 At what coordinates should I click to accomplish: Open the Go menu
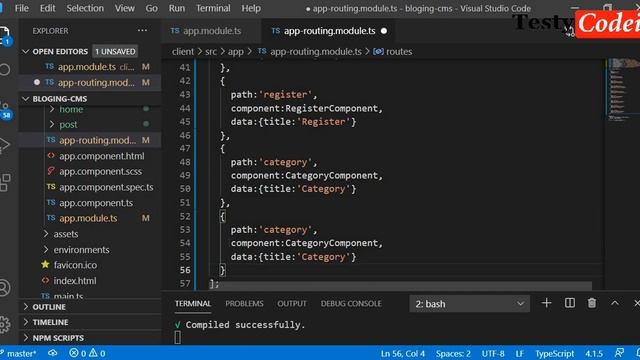point(151,8)
